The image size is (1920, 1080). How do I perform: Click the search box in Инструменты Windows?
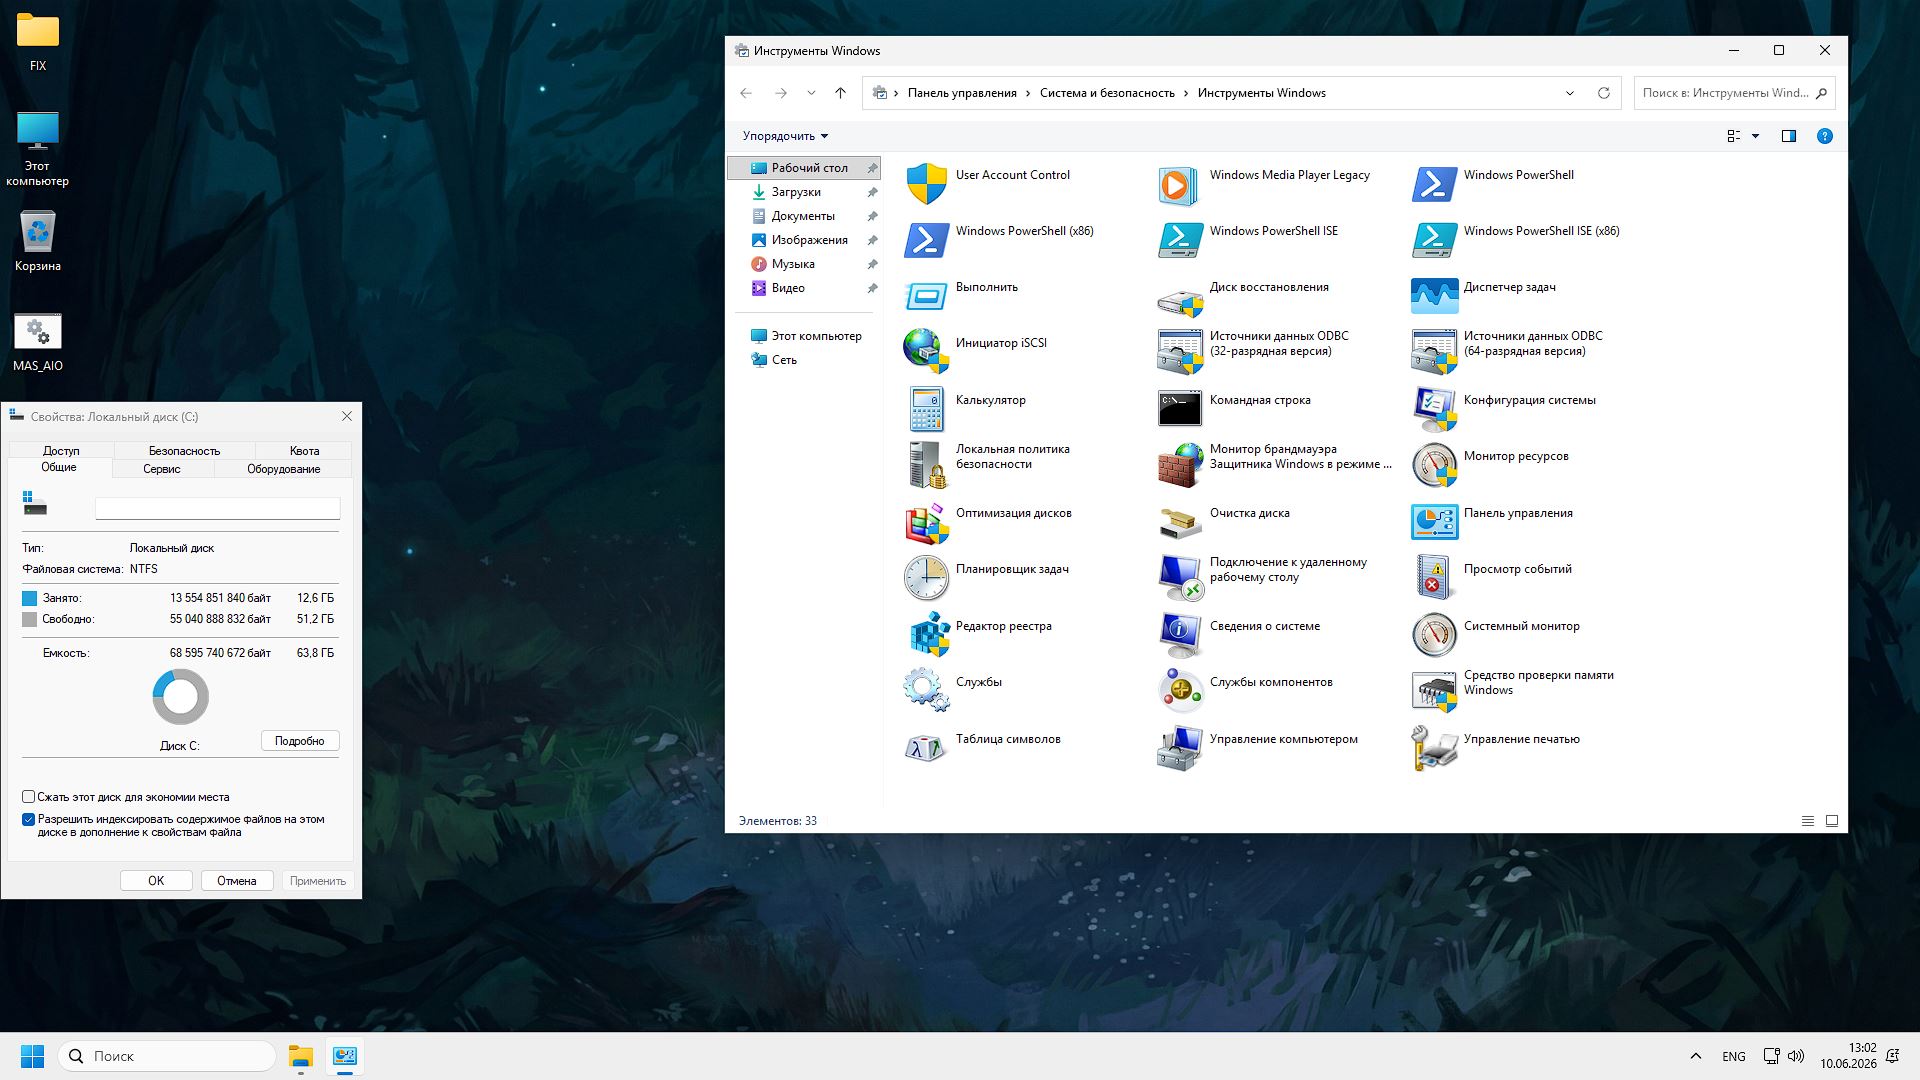(x=1734, y=93)
